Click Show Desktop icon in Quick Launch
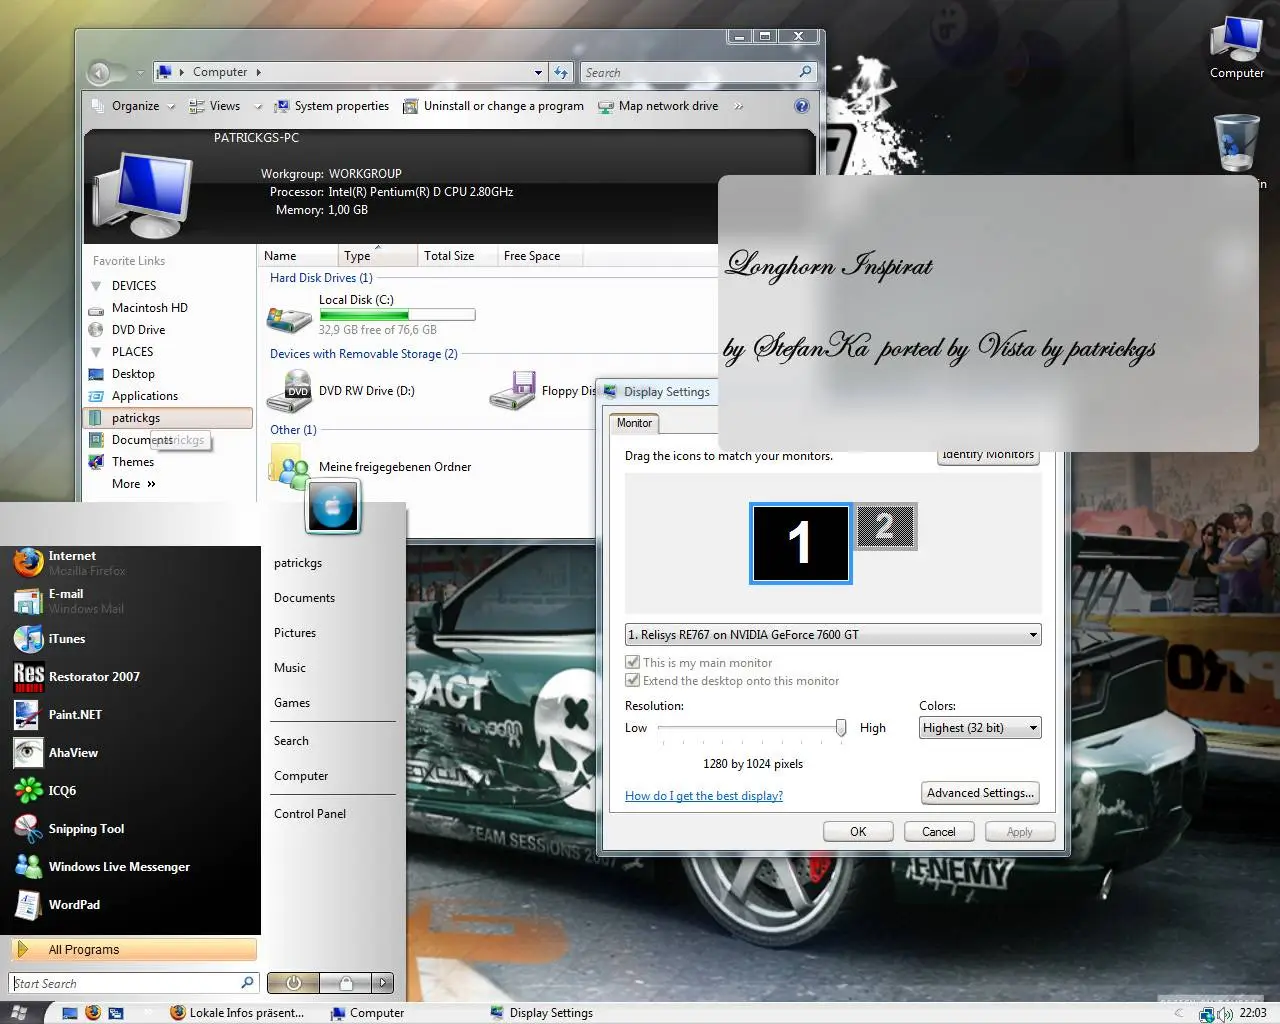Screen dimensions: 1280x1024 (70, 1013)
